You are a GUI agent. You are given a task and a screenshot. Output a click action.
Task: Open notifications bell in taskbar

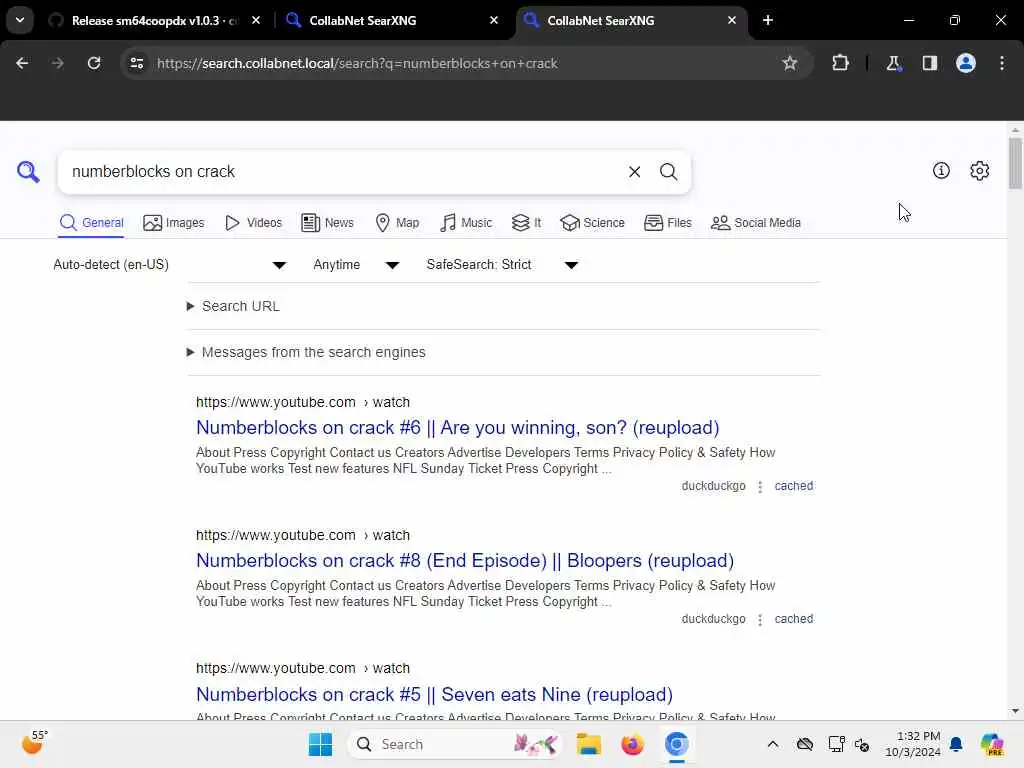click(956, 744)
